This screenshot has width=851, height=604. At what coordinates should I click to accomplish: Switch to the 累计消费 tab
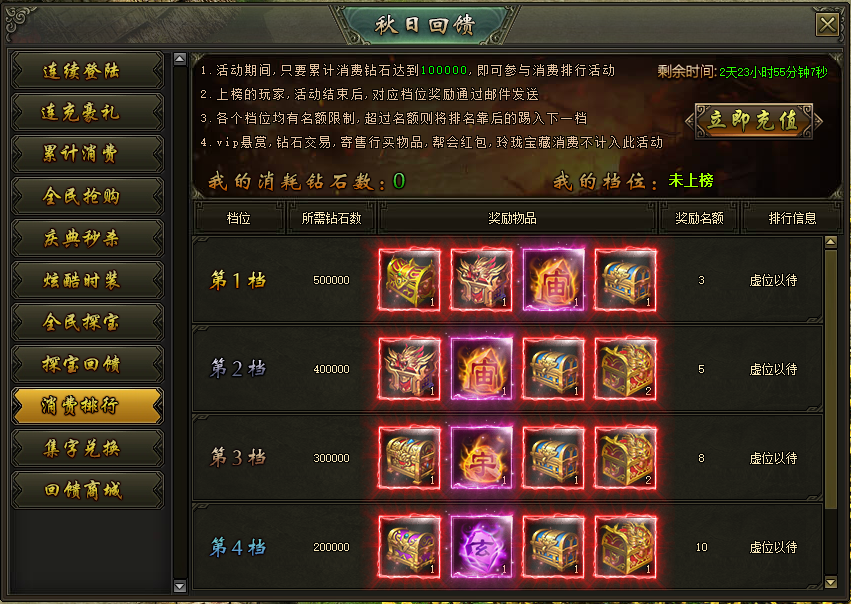pos(87,154)
